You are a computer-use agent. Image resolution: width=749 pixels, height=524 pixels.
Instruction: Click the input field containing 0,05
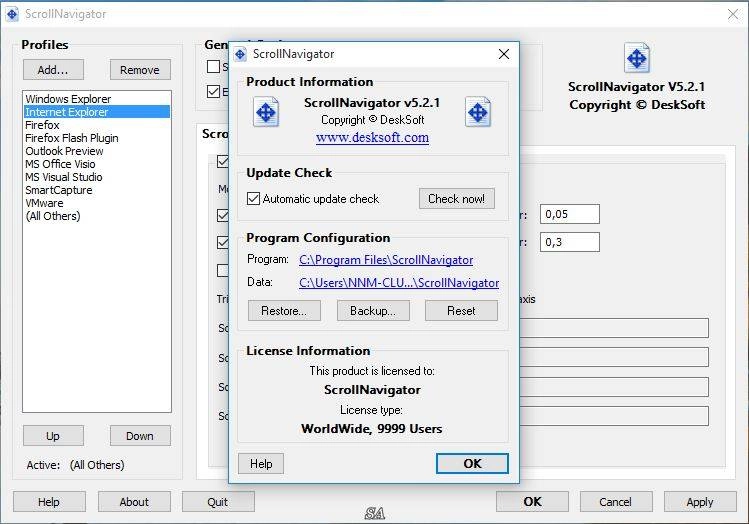[x=569, y=214]
